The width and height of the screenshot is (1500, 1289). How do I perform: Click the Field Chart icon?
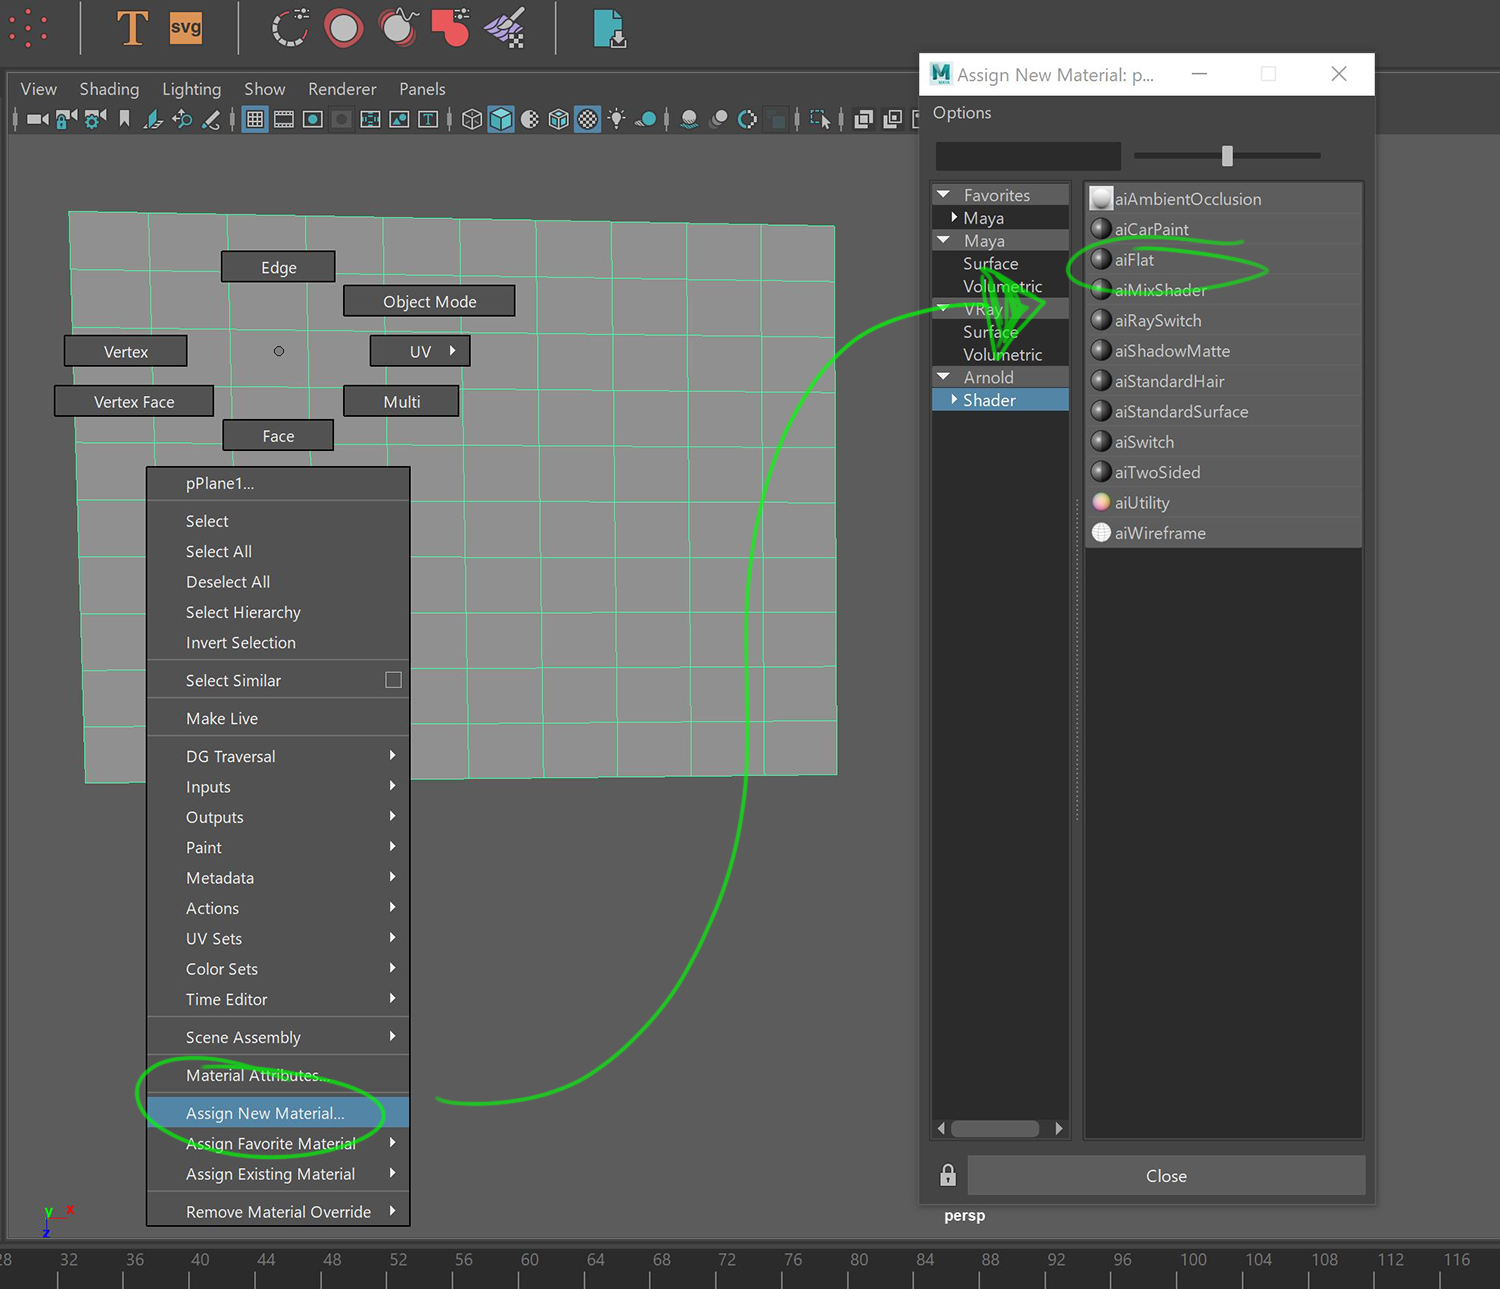(x=370, y=120)
